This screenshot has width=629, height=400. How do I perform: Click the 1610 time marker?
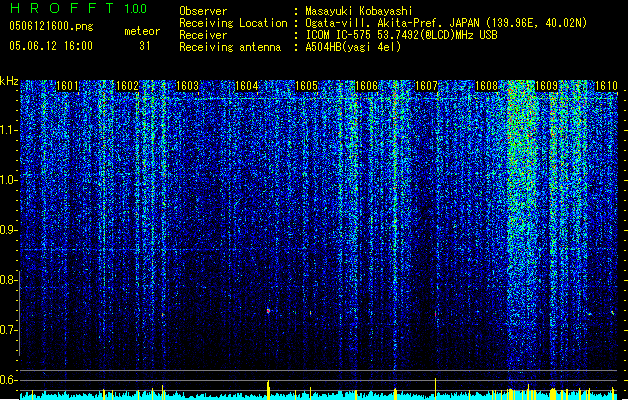(x=606, y=86)
